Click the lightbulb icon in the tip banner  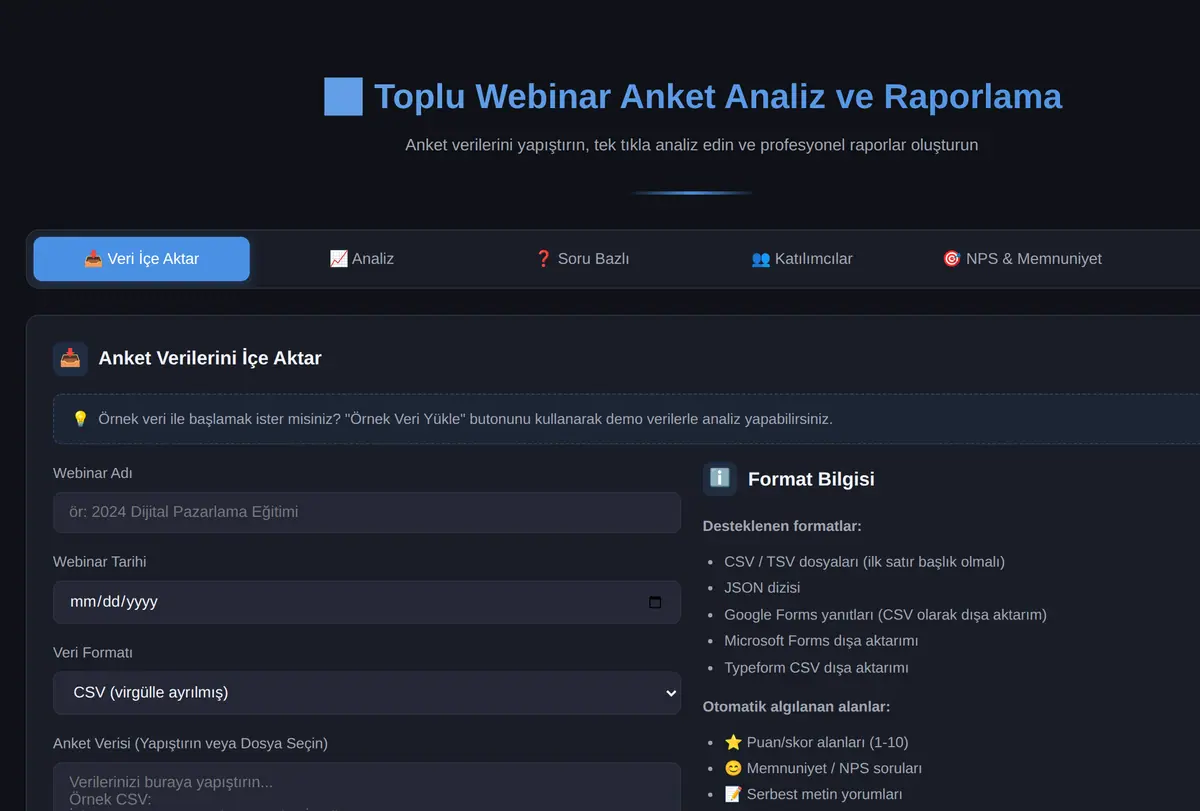[81, 419]
